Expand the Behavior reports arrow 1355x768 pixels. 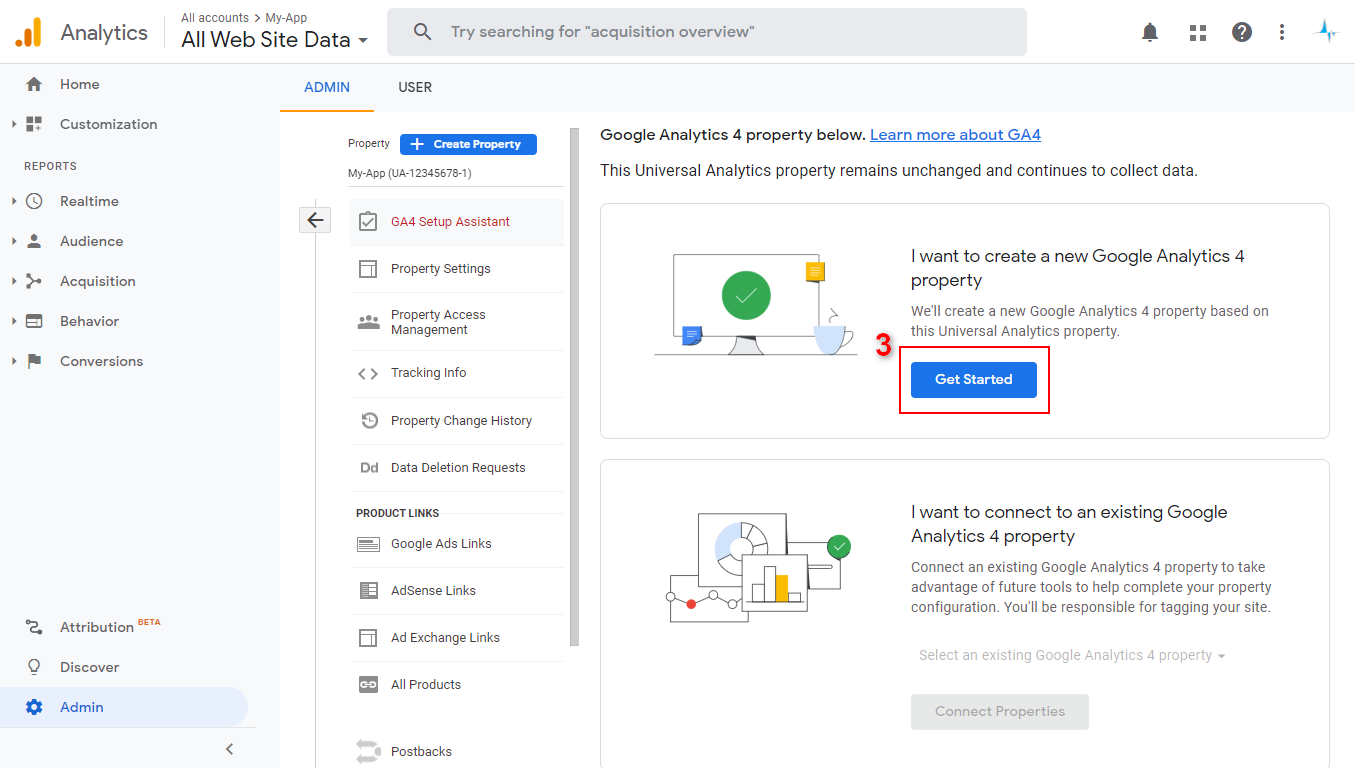pyautogui.click(x=14, y=321)
